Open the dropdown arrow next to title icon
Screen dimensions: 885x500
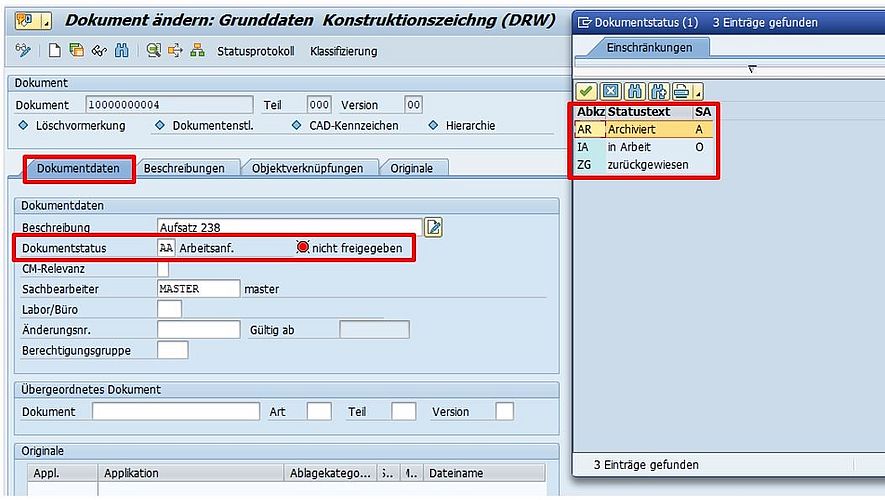pyautogui.click(x=47, y=21)
